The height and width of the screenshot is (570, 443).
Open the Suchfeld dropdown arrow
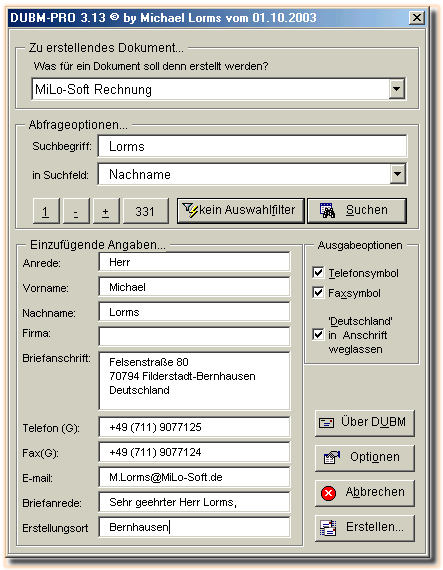(x=398, y=174)
